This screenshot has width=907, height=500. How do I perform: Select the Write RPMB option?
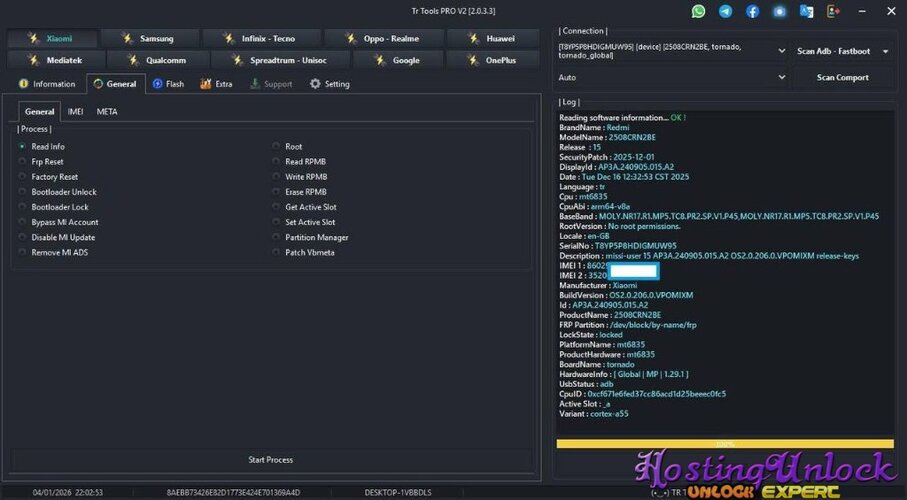click(x=300, y=177)
